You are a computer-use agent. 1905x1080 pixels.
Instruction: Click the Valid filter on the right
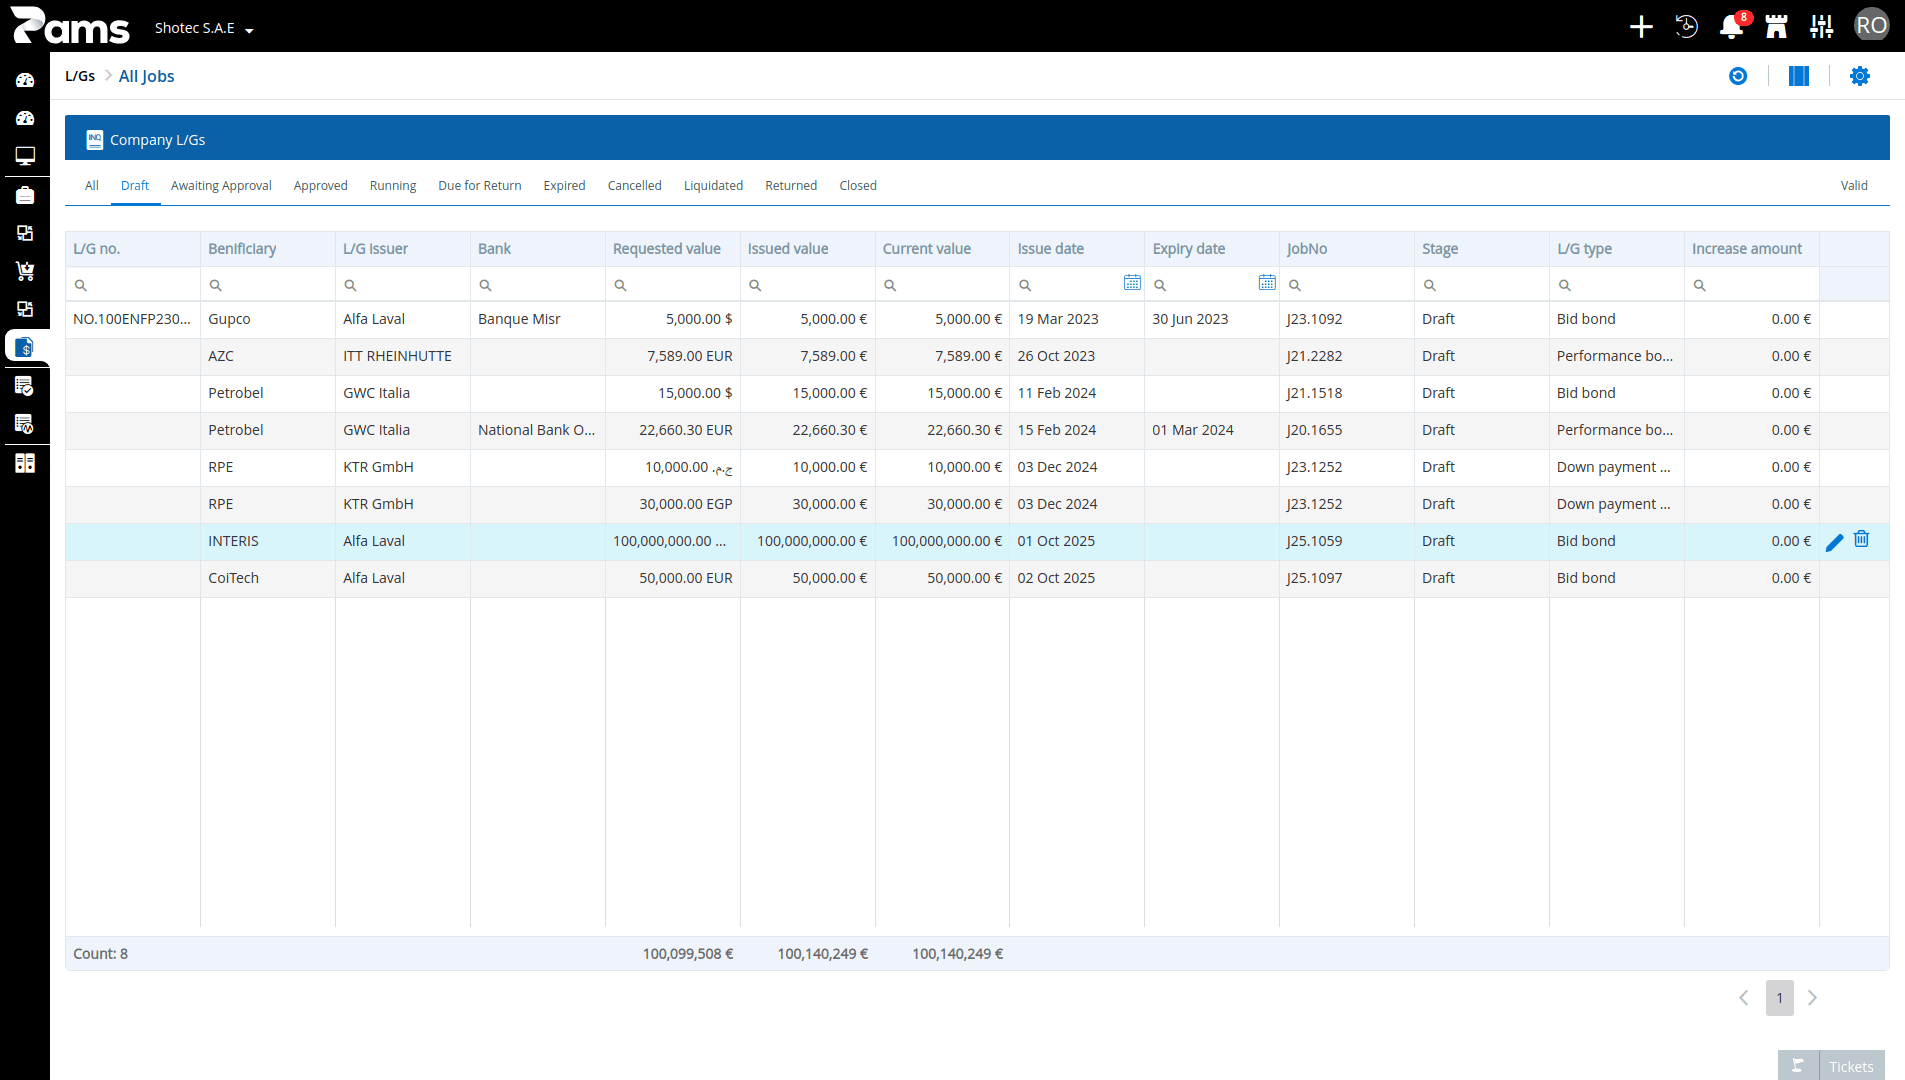(x=1854, y=186)
